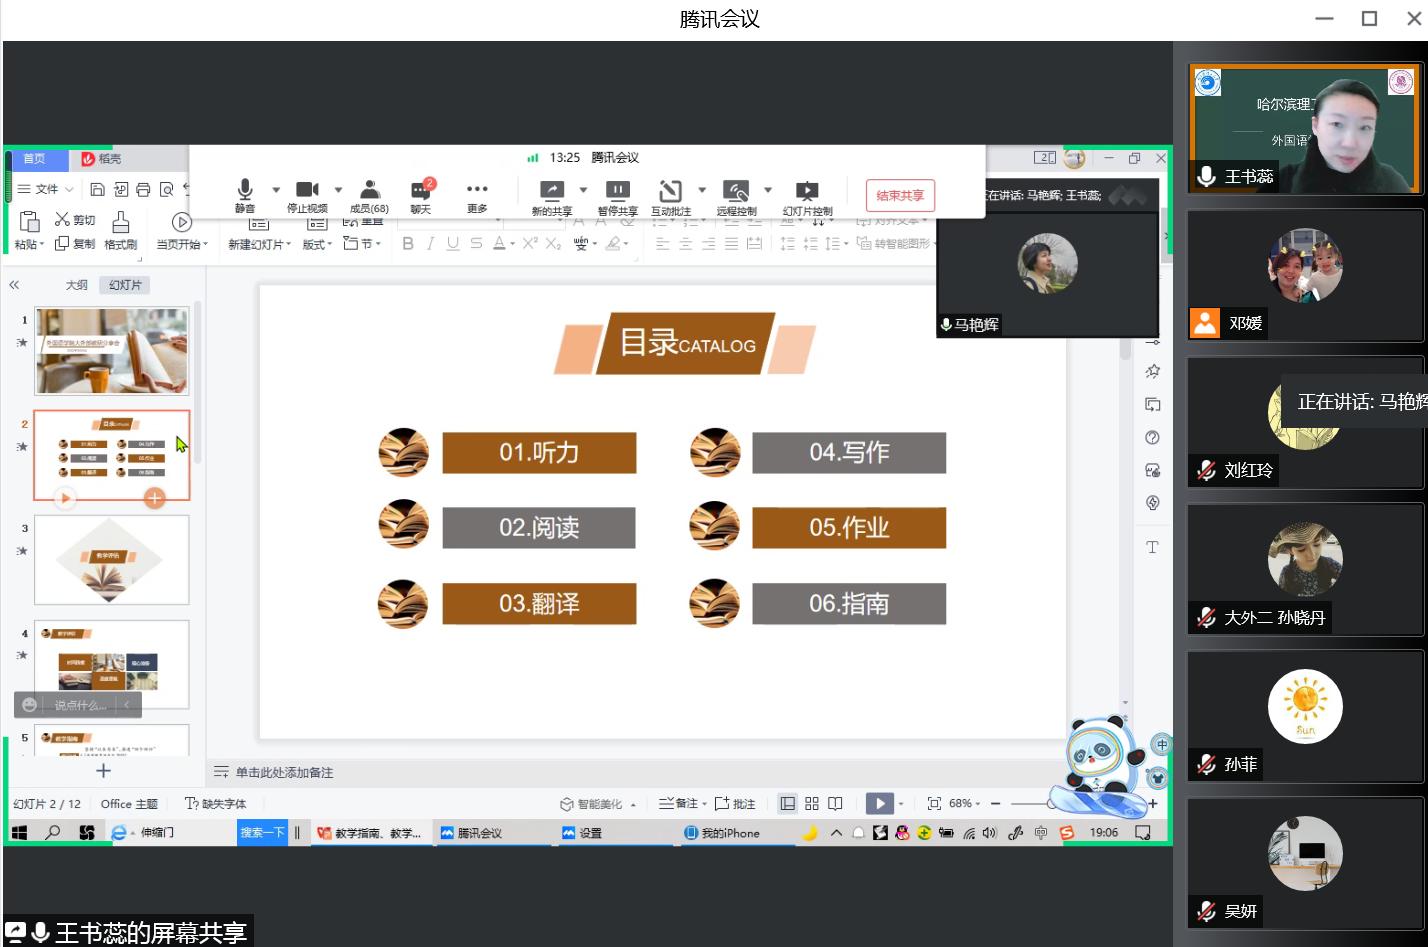Click the 静音 microphone mute icon

[x=245, y=190]
